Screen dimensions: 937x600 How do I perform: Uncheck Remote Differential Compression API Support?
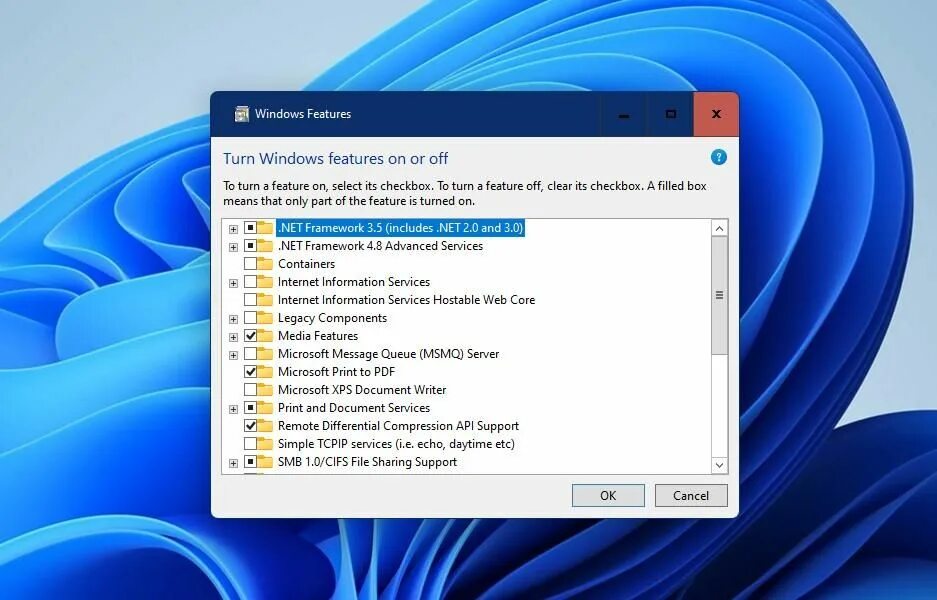tap(250, 425)
